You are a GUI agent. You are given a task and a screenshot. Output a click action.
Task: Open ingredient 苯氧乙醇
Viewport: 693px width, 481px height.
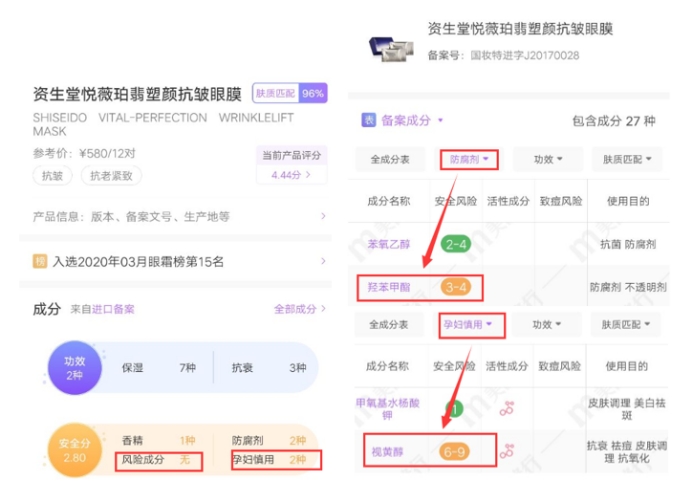point(389,244)
